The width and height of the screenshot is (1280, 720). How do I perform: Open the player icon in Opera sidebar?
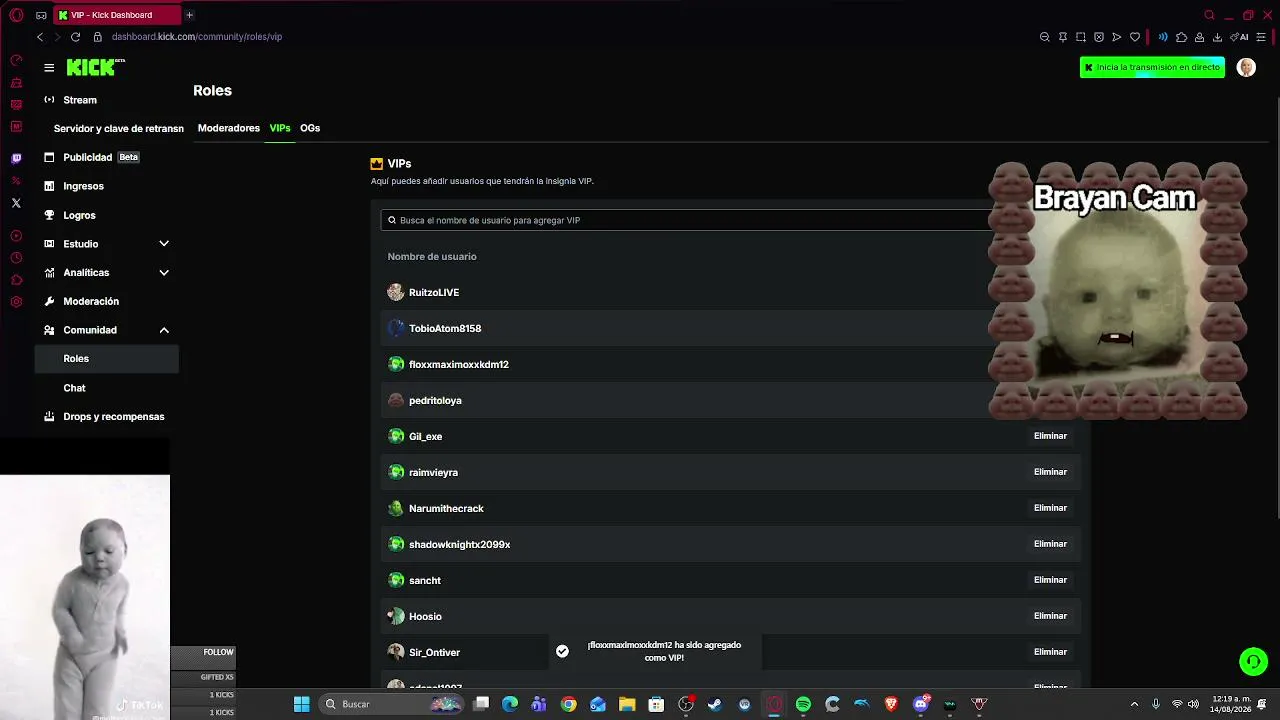(16, 236)
